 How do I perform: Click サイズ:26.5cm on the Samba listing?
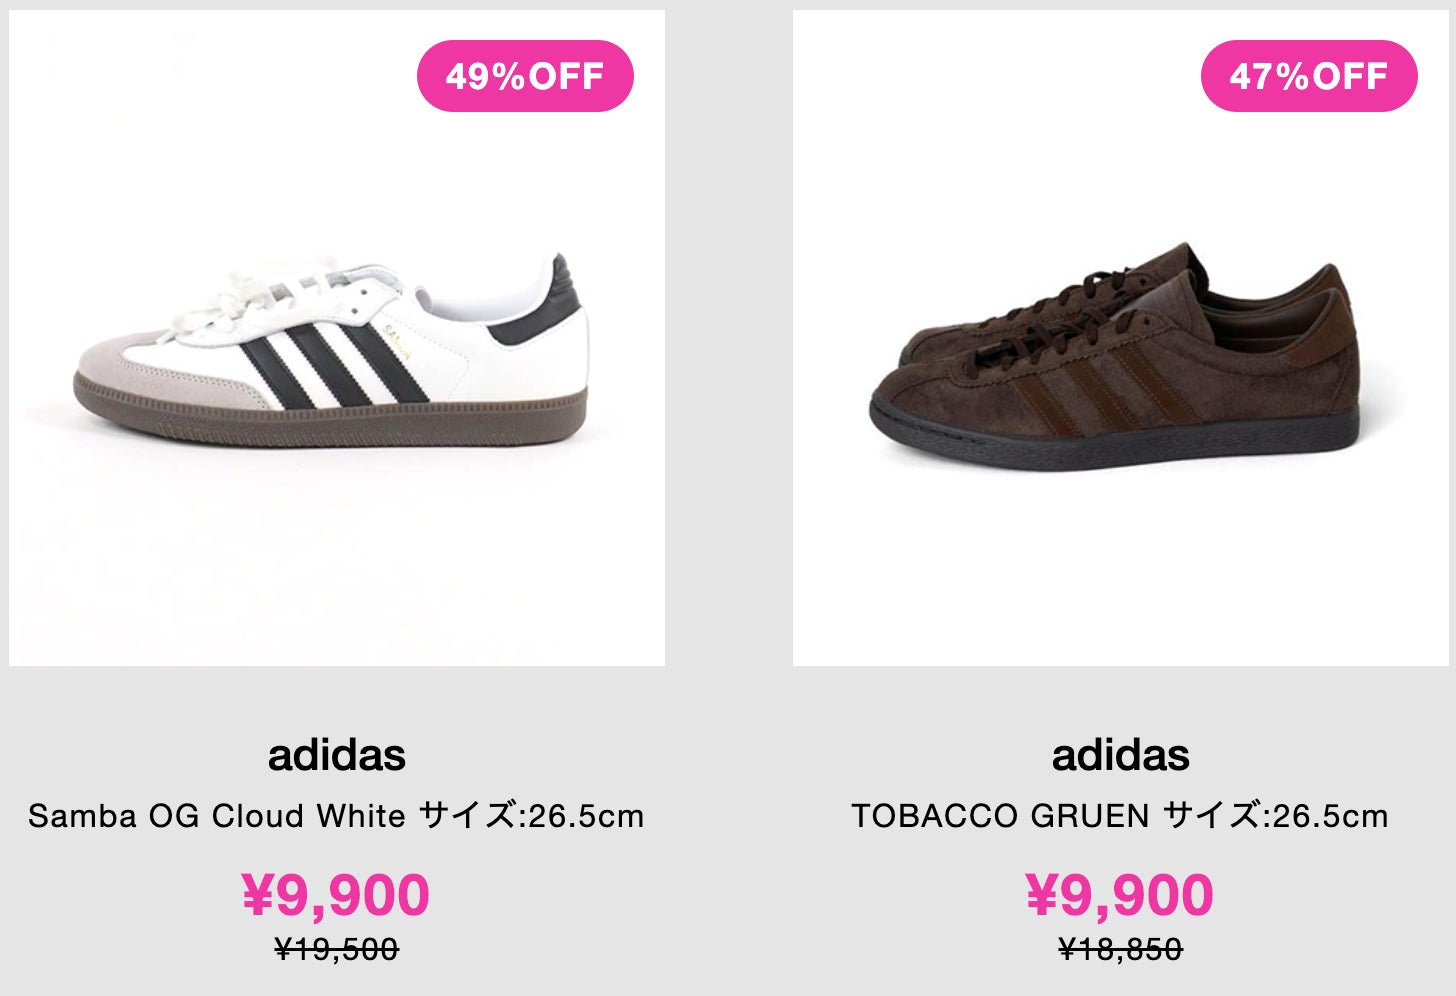(x=531, y=816)
